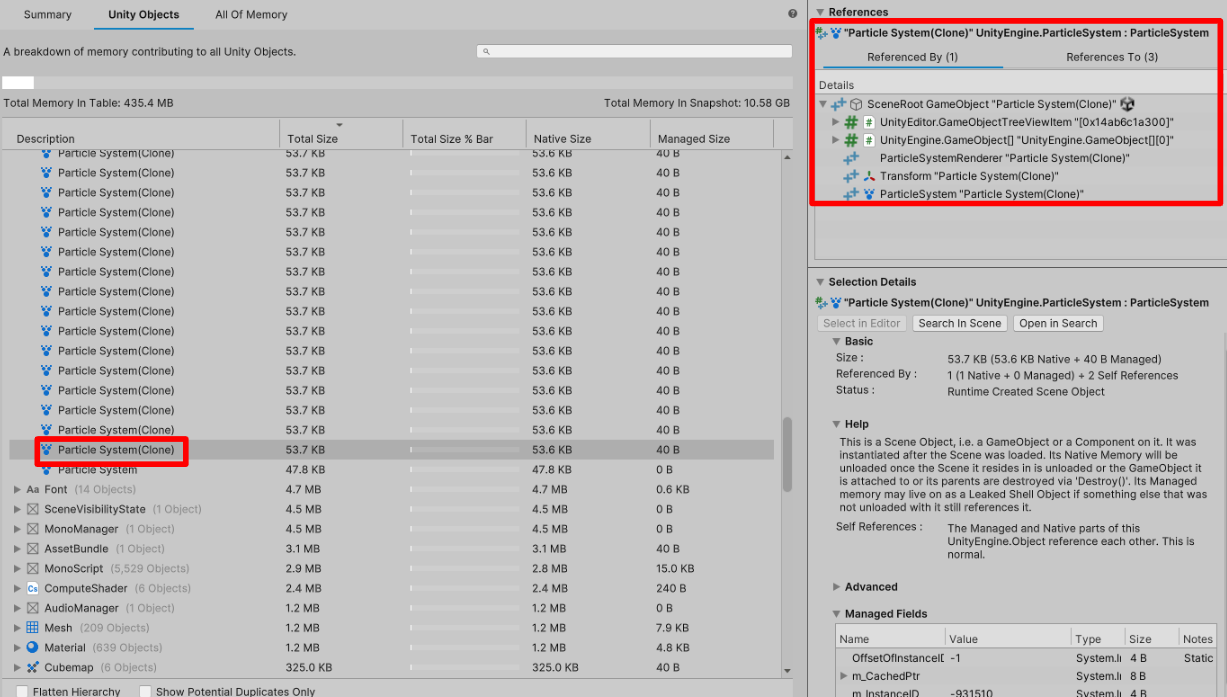Collapse the Selection Details section
Screen dimensions: 1227x697
click(x=820, y=282)
